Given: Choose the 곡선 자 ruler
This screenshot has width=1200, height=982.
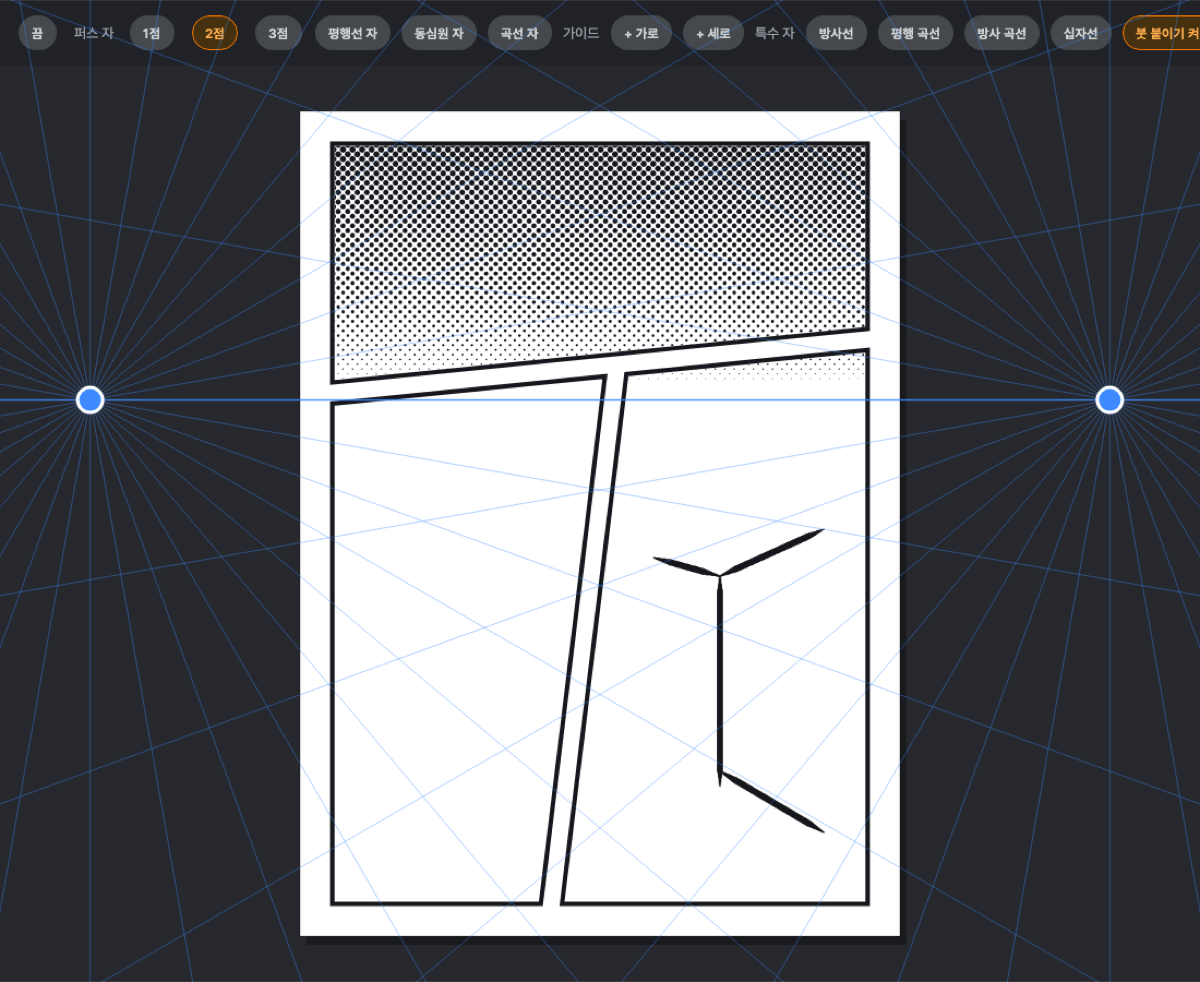Looking at the screenshot, I should click(x=520, y=33).
